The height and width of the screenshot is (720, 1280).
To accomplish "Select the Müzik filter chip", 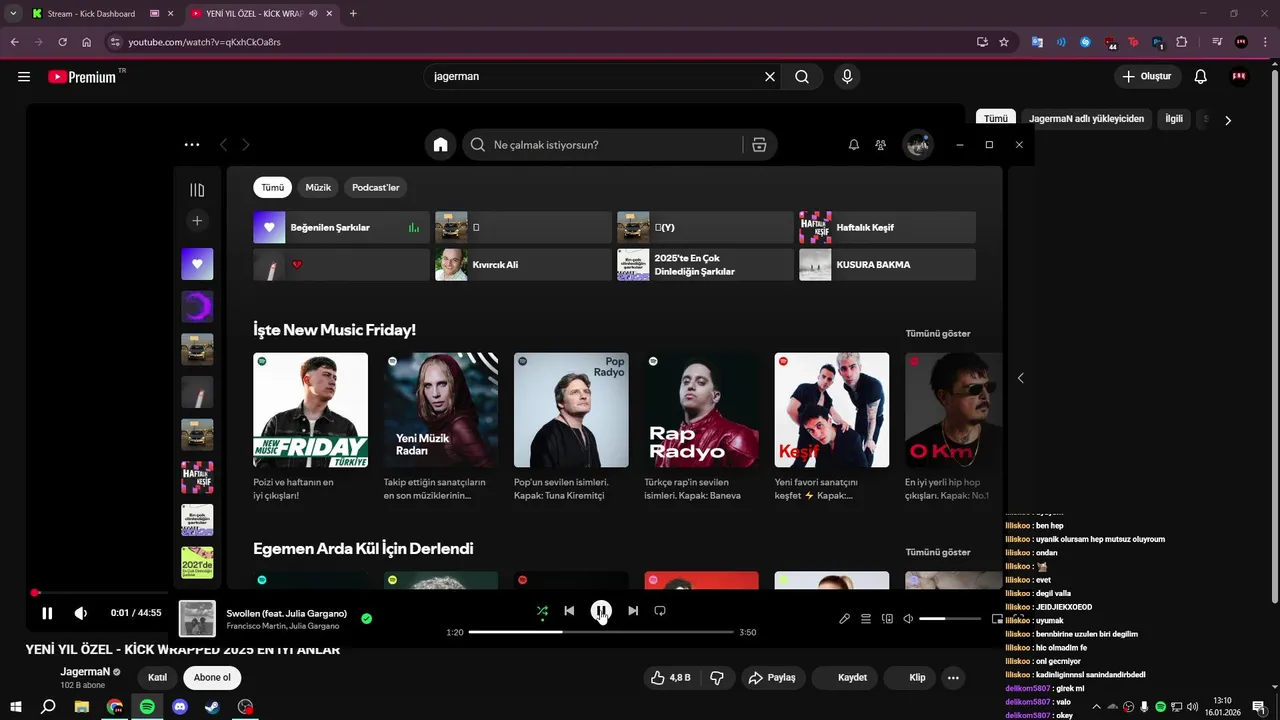I will click(318, 187).
